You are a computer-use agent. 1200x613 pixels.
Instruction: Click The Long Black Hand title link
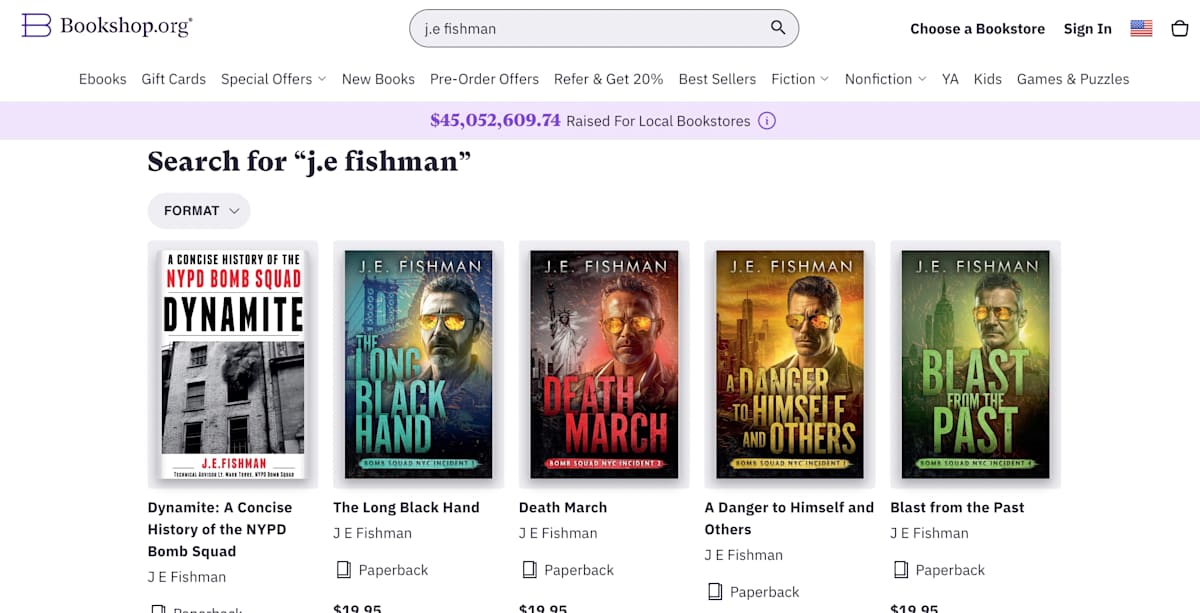tap(406, 507)
